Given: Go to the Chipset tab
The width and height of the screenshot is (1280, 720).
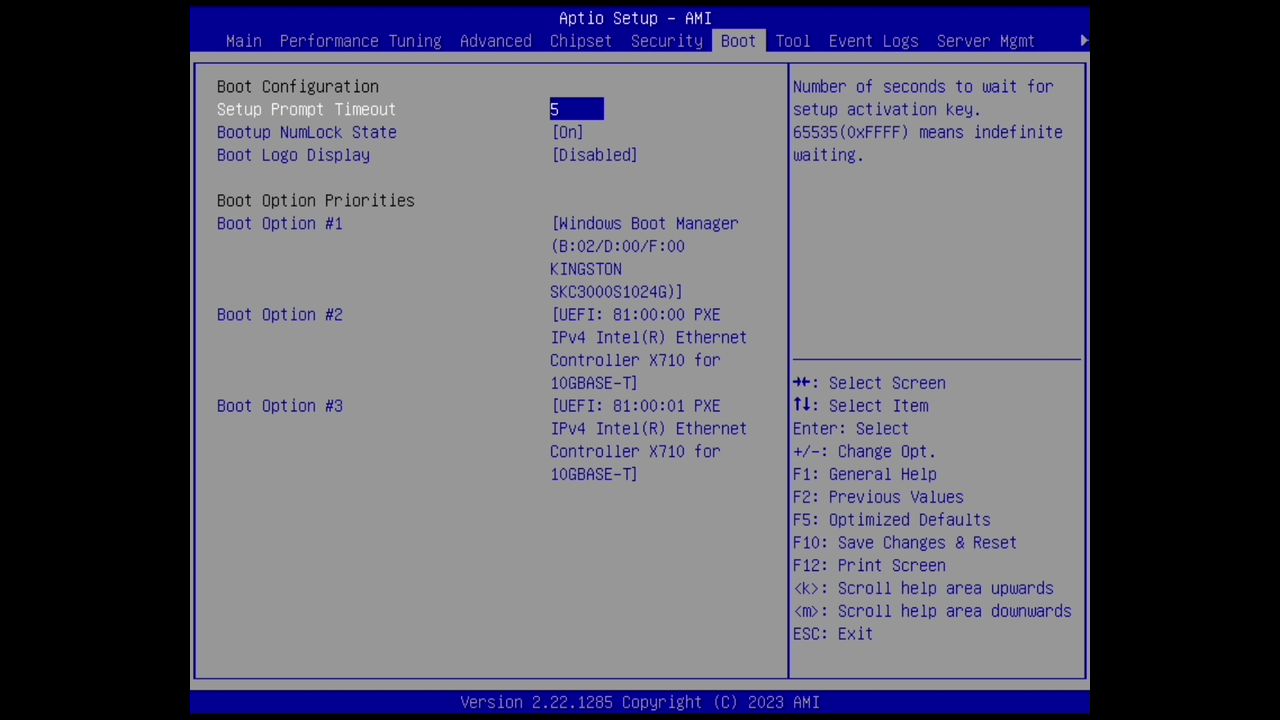Looking at the screenshot, I should click(580, 41).
